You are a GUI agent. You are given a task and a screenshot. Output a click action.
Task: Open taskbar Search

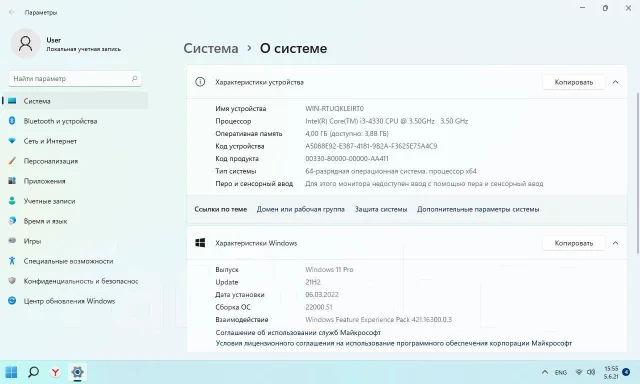pos(33,372)
